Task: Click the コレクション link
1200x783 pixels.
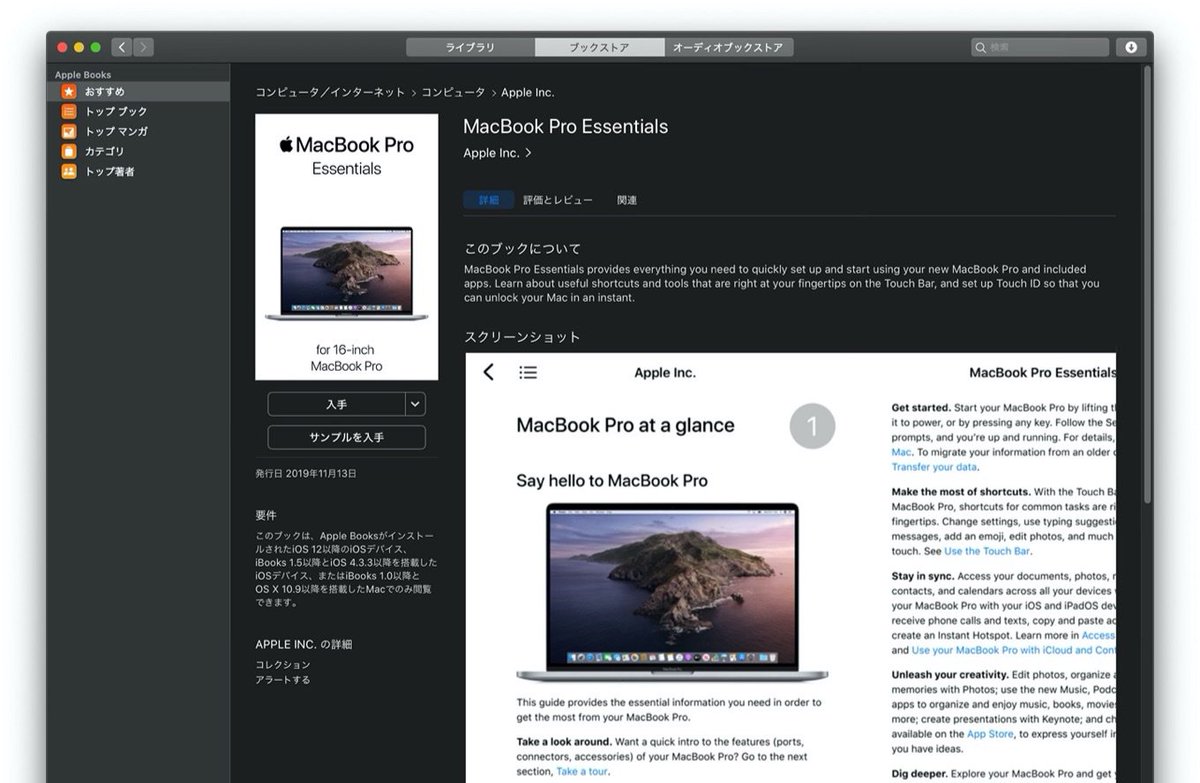Action: pos(283,665)
